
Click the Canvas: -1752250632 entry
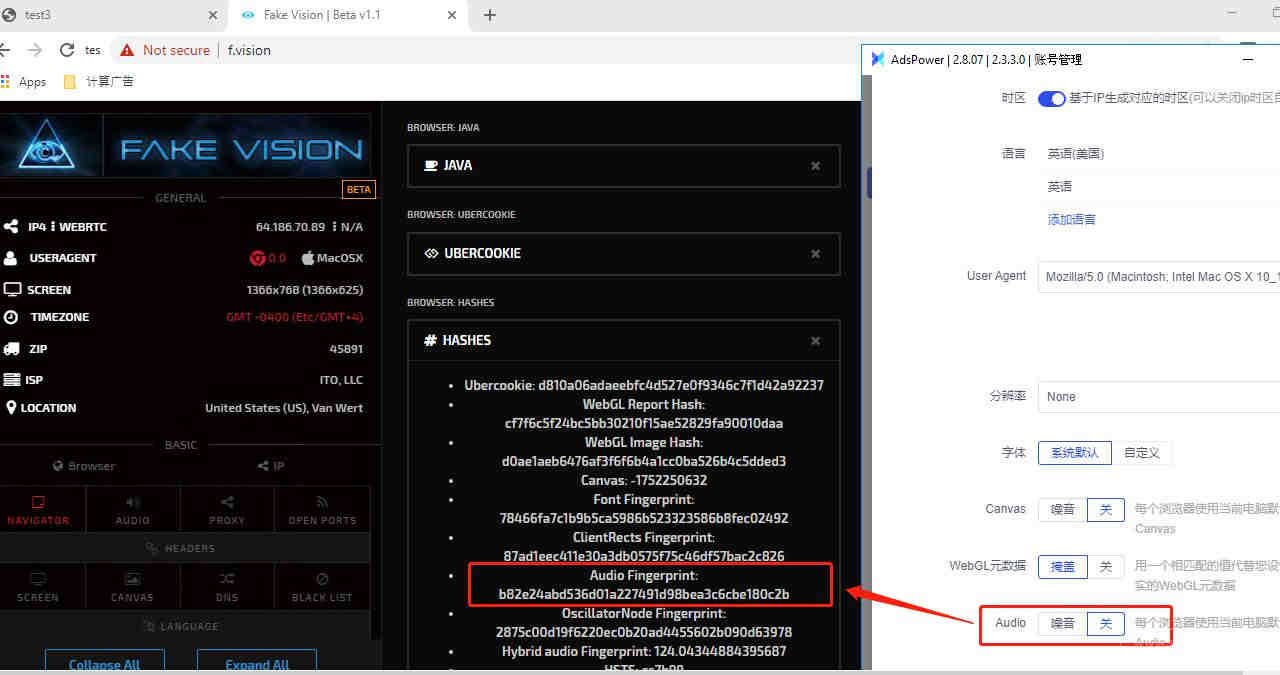point(644,481)
